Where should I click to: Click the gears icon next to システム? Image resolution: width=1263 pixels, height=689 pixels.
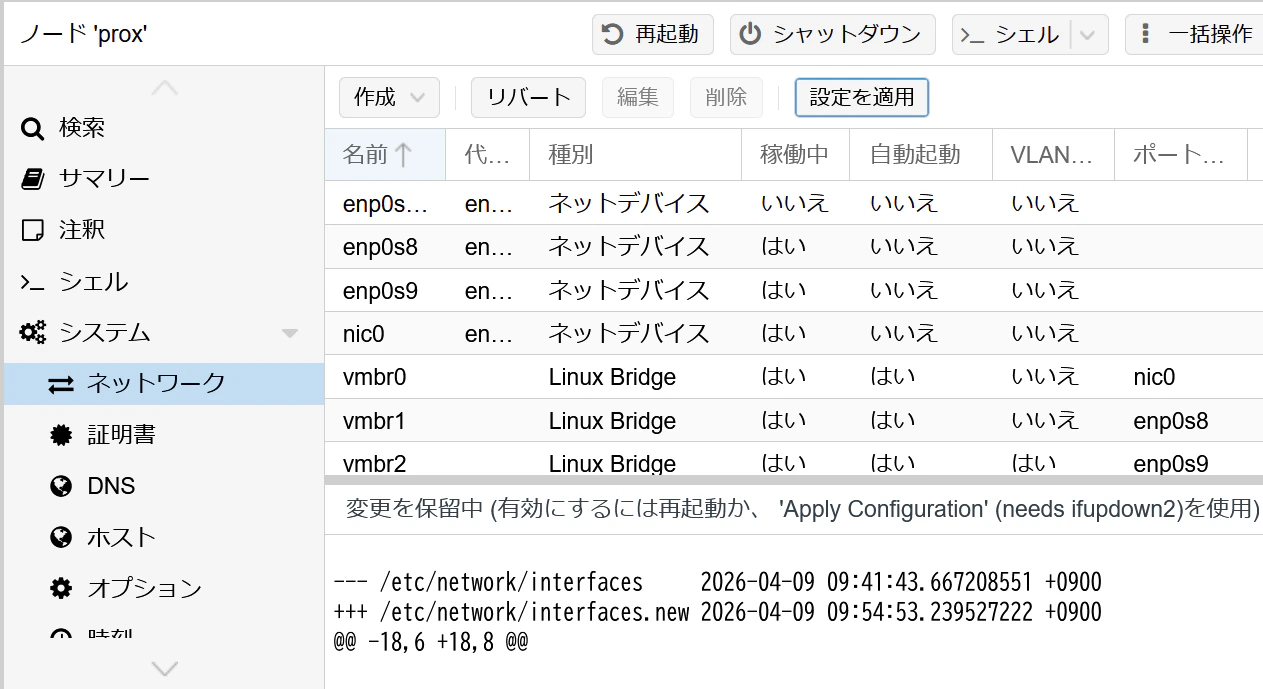34,332
